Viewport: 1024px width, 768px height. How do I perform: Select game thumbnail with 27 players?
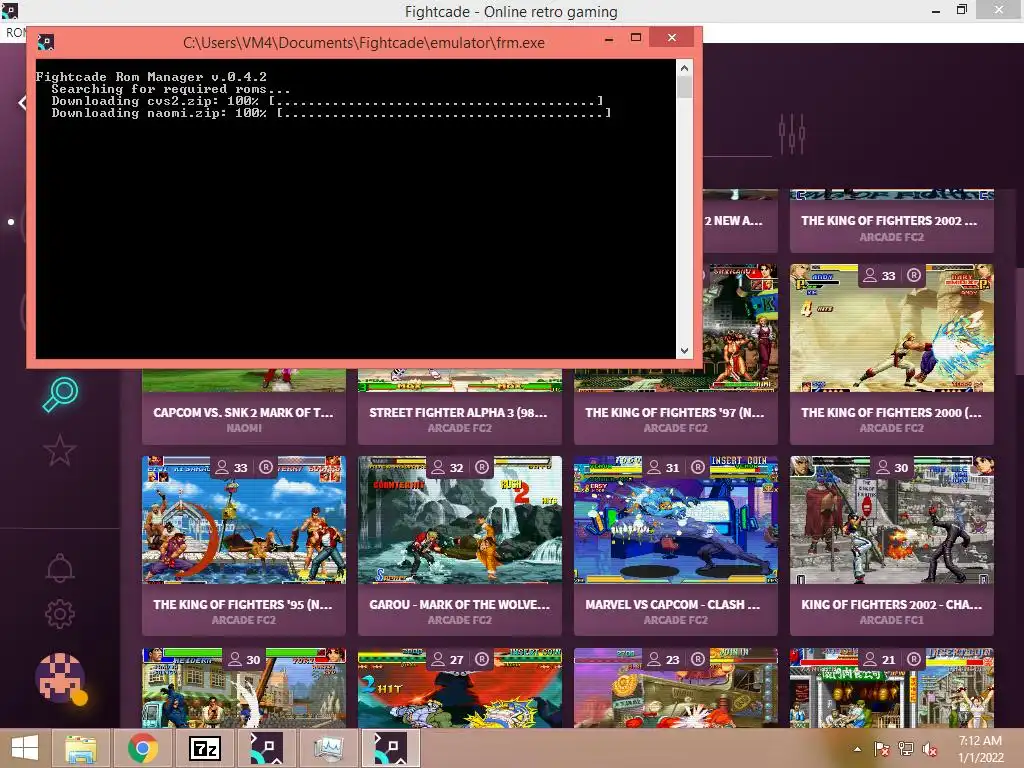[x=460, y=687]
